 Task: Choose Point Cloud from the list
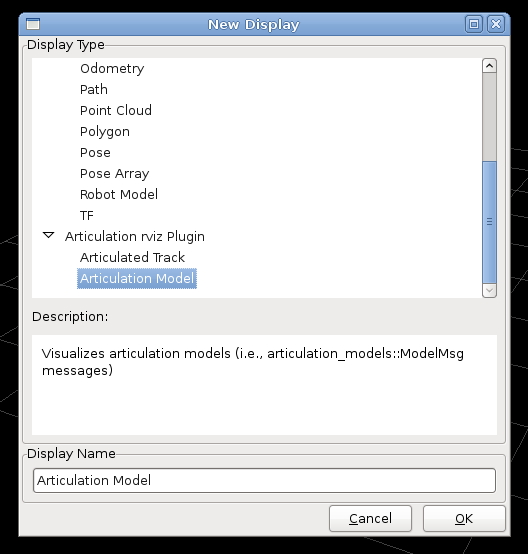116,110
